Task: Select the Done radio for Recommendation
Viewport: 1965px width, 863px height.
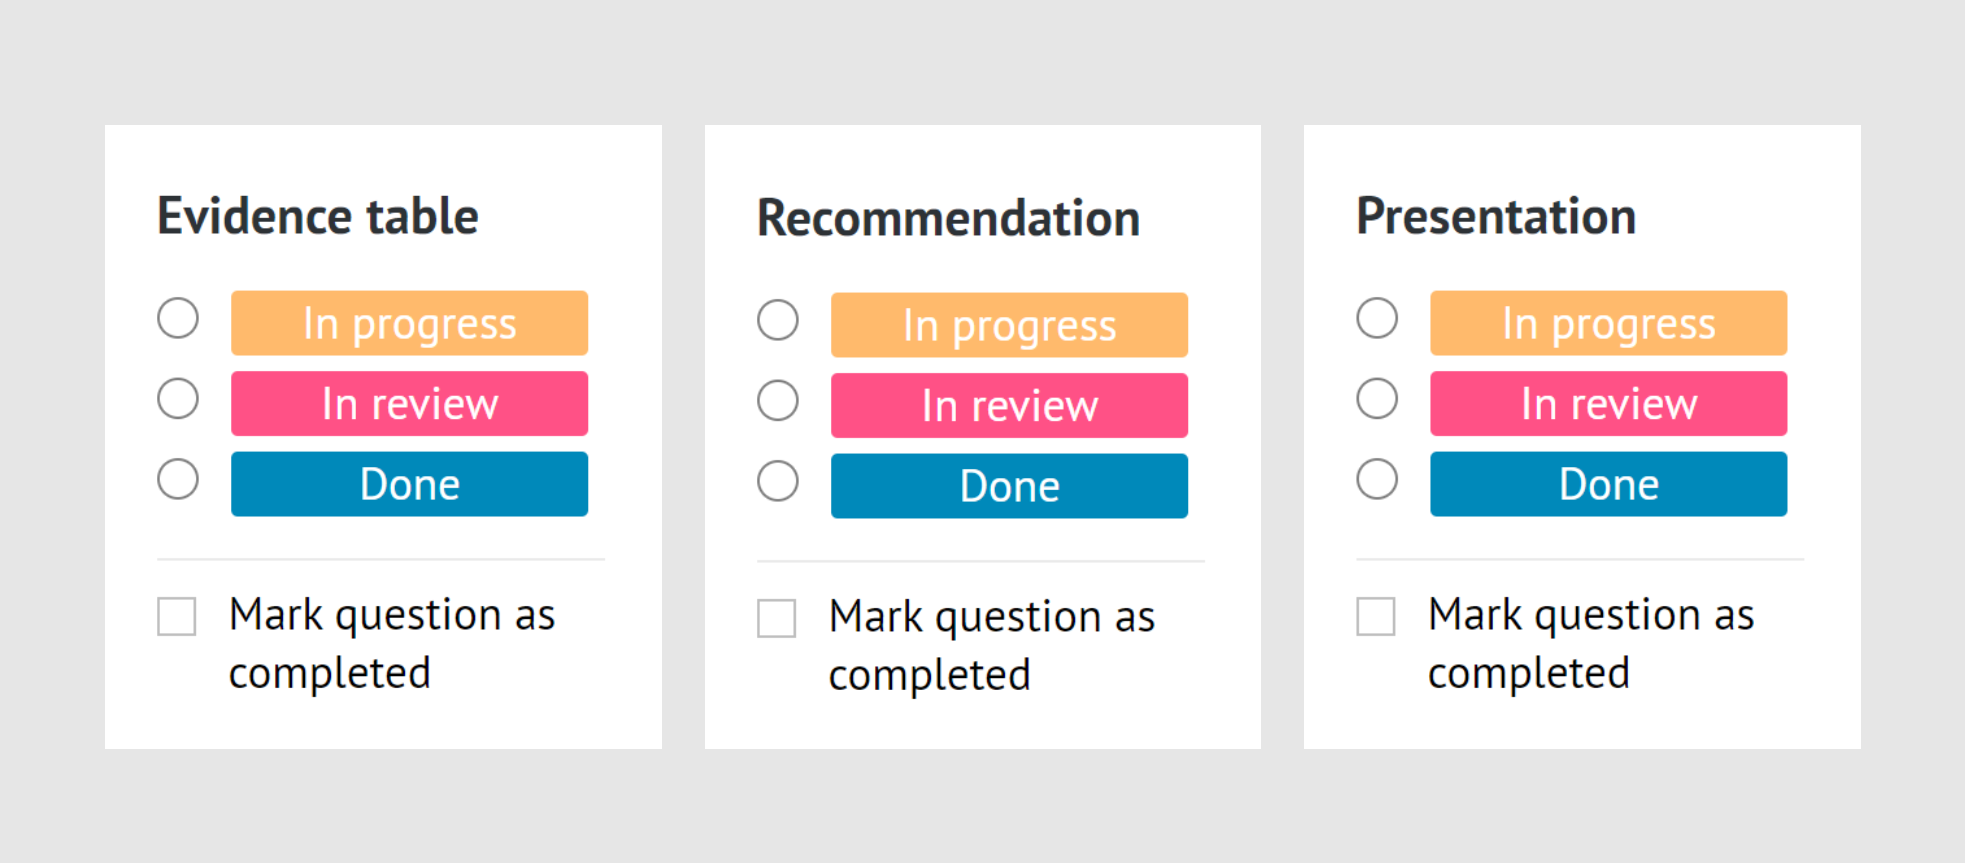Action: tap(777, 481)
